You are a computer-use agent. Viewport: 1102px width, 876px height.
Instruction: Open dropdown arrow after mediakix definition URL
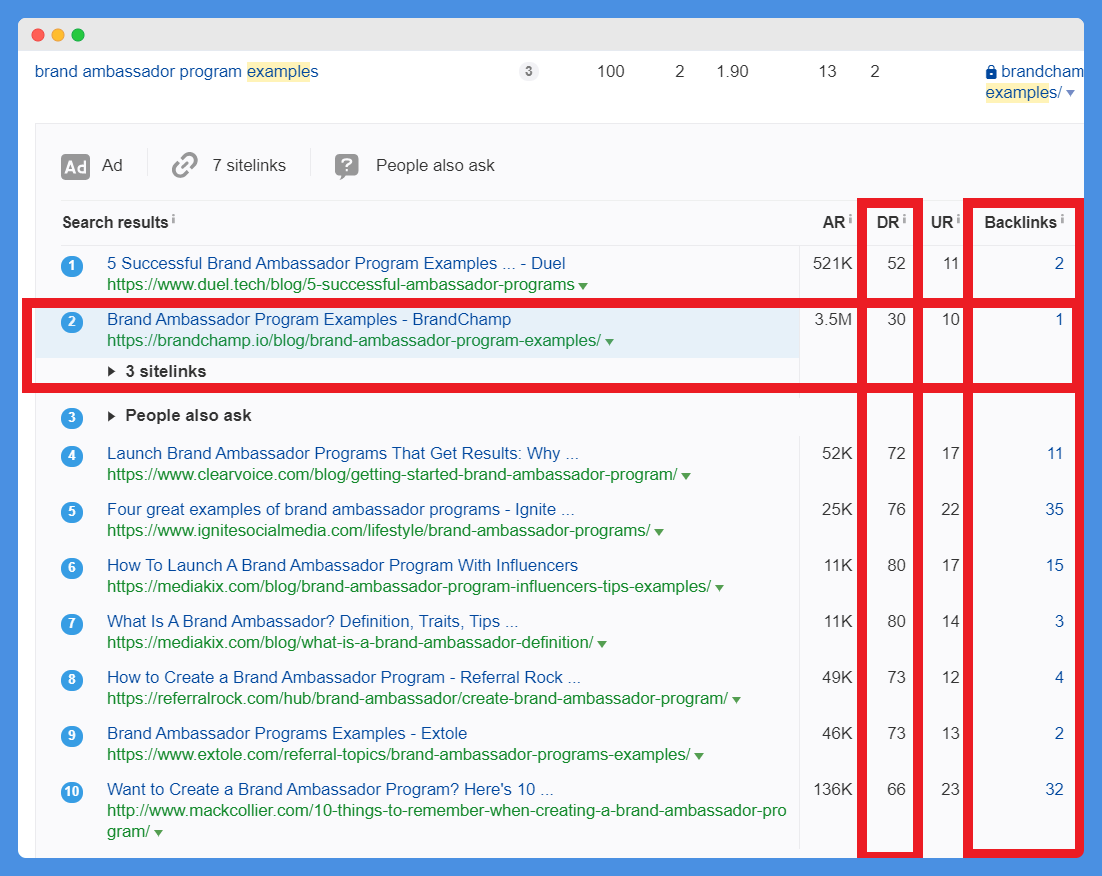pos(602,644)
